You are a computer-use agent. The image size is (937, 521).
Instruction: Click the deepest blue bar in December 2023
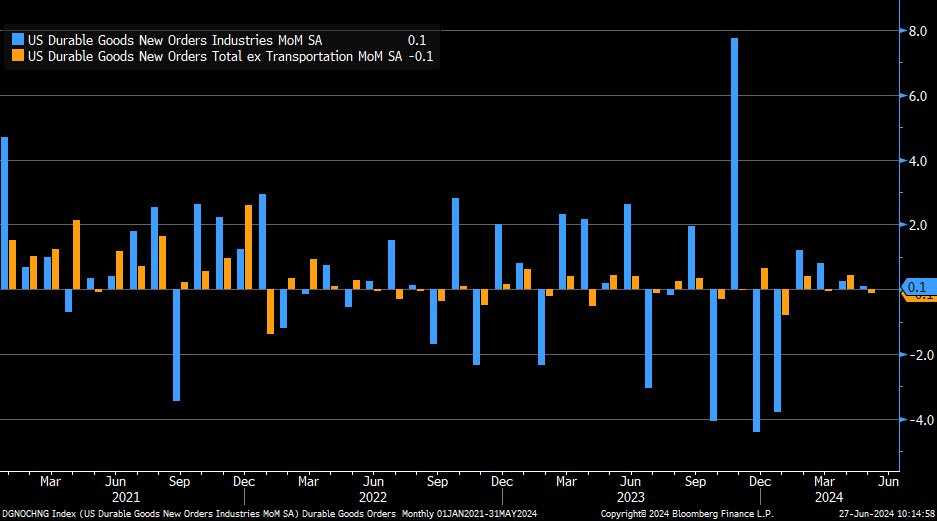756,360
